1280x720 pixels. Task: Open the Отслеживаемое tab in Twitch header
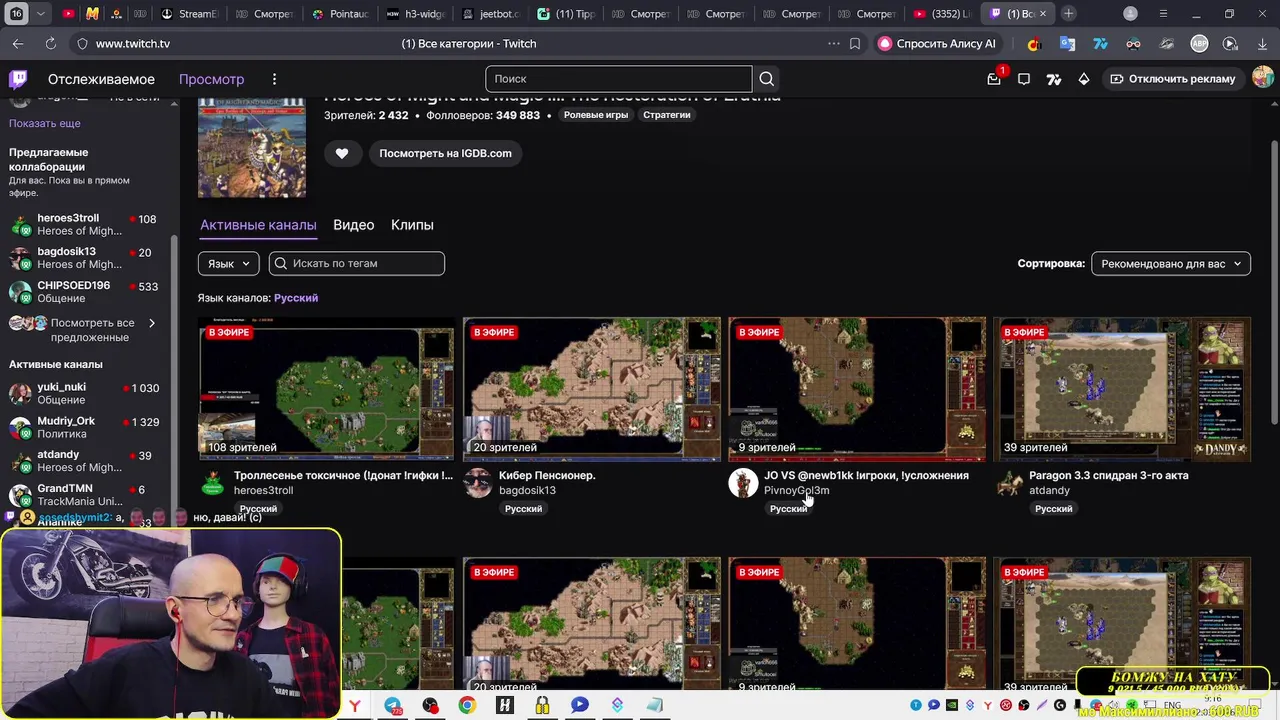click(101, 79)
